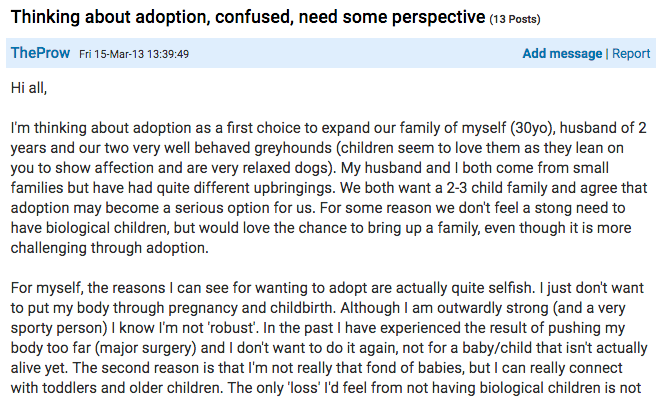
Task: Click paragraph starting 'For myself, the reasons'
Action: pos(329,338)
